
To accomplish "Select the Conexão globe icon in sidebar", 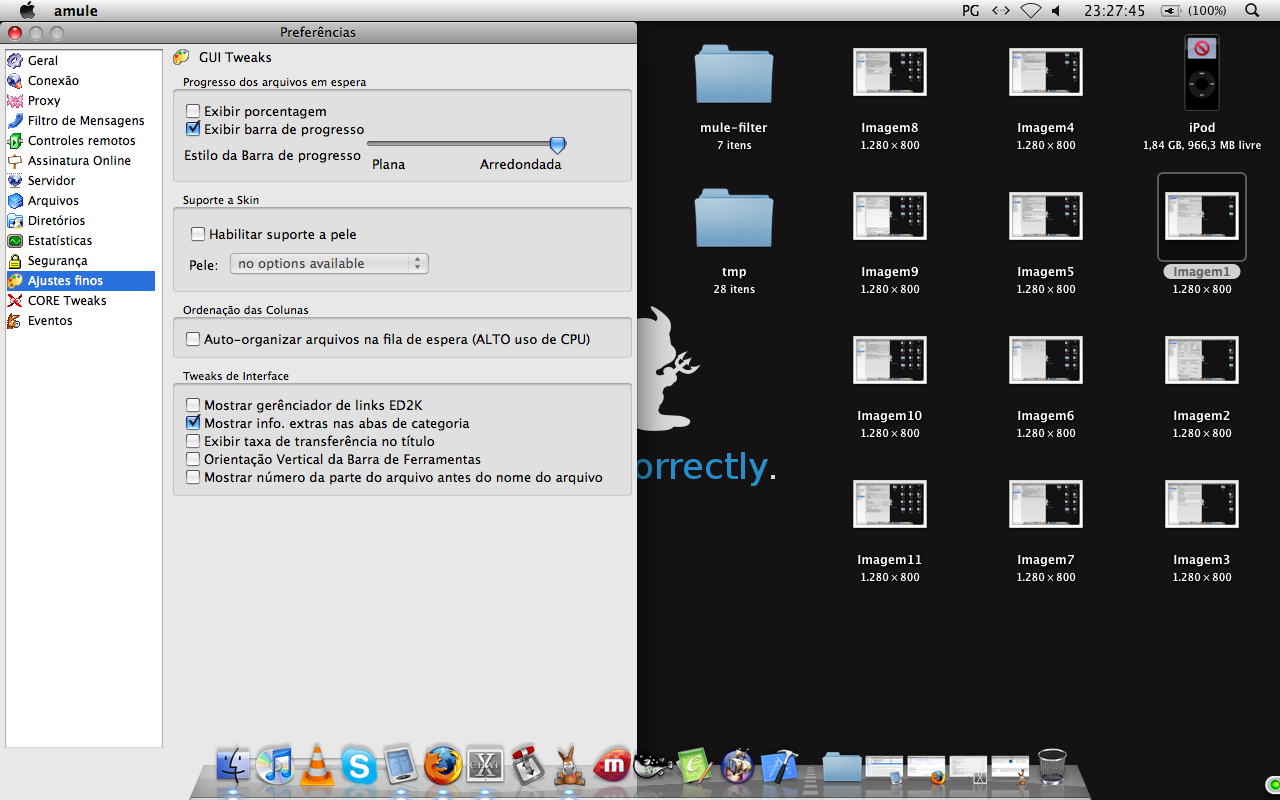I will pyautogui.click(x=15, y=81).
